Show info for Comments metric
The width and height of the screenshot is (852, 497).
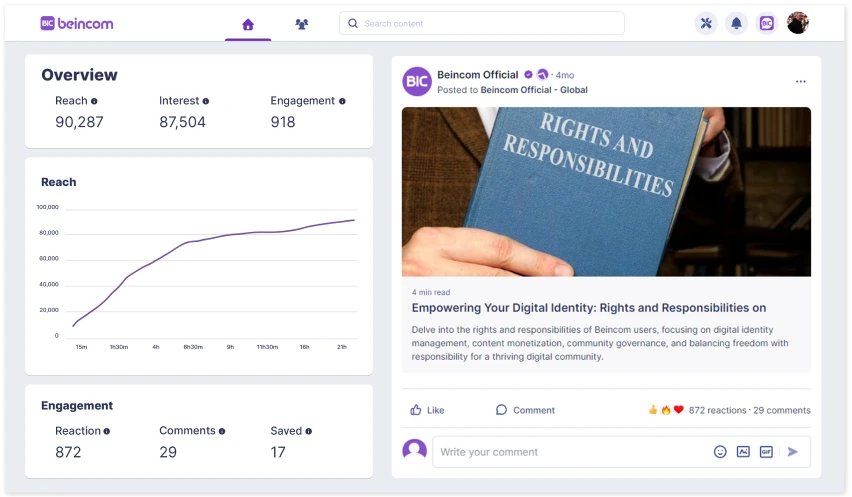(x=222, y=431)
